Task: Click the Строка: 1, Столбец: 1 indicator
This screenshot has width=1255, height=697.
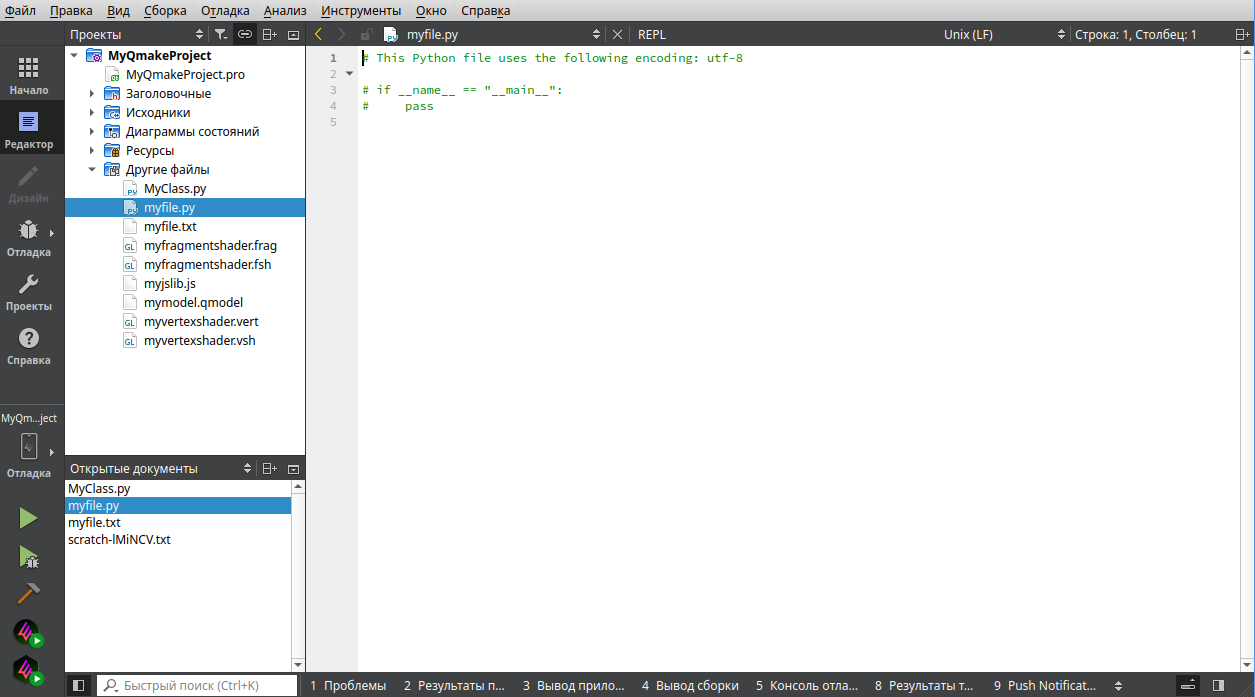Action: (x=1135, y=34)
